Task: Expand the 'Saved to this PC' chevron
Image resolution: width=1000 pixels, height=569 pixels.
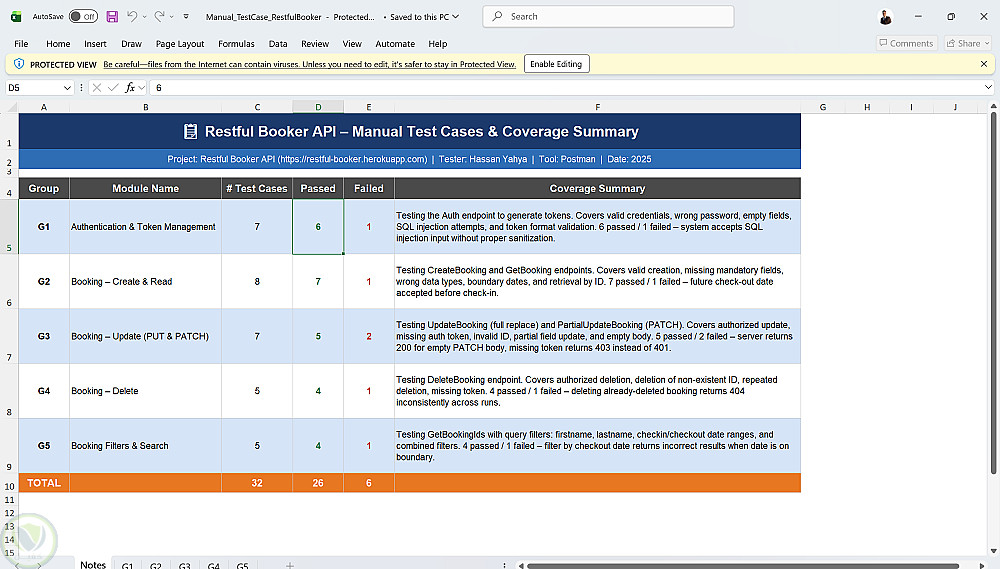Action: click(x=455, y=17)
